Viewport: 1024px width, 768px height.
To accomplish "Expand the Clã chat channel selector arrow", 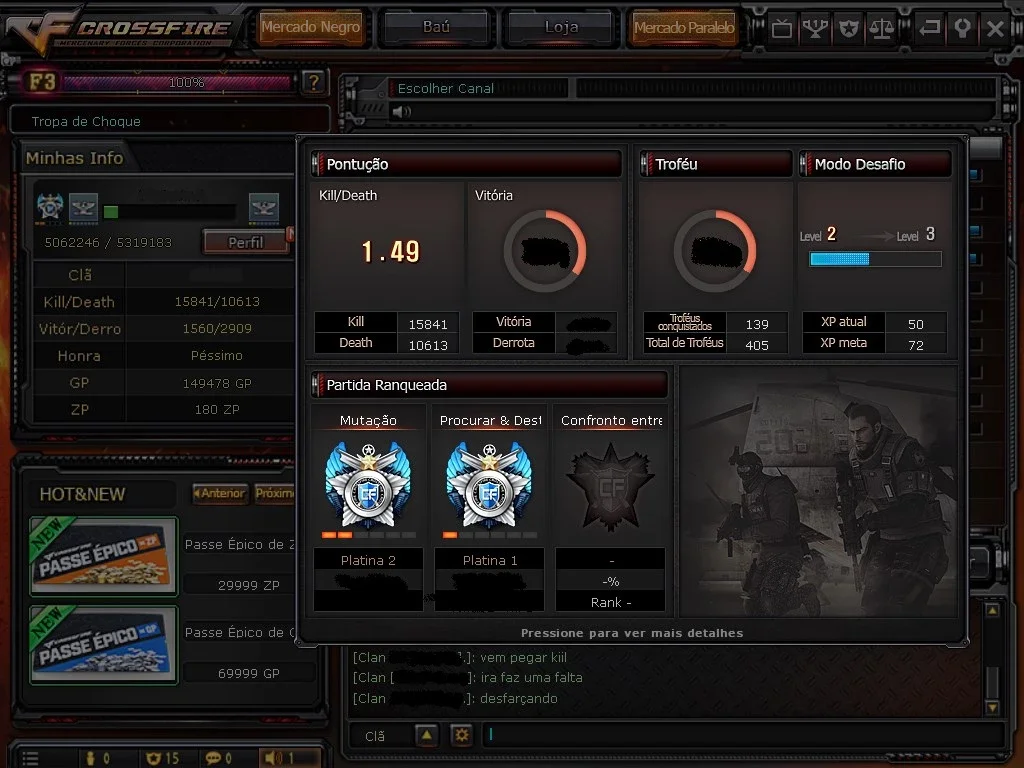I will coord(426,735).
